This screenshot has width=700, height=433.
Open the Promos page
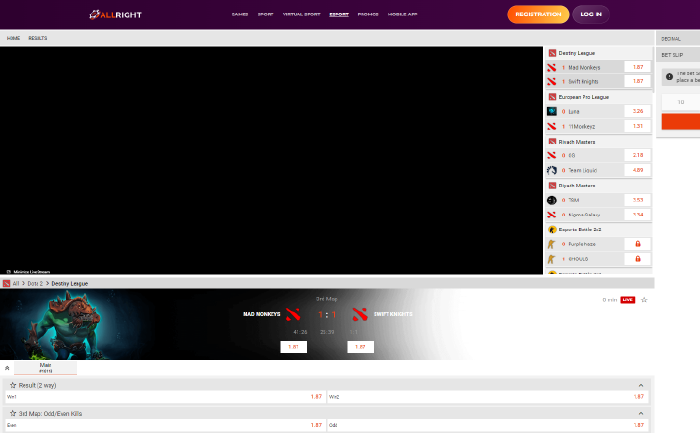[368, 14]
